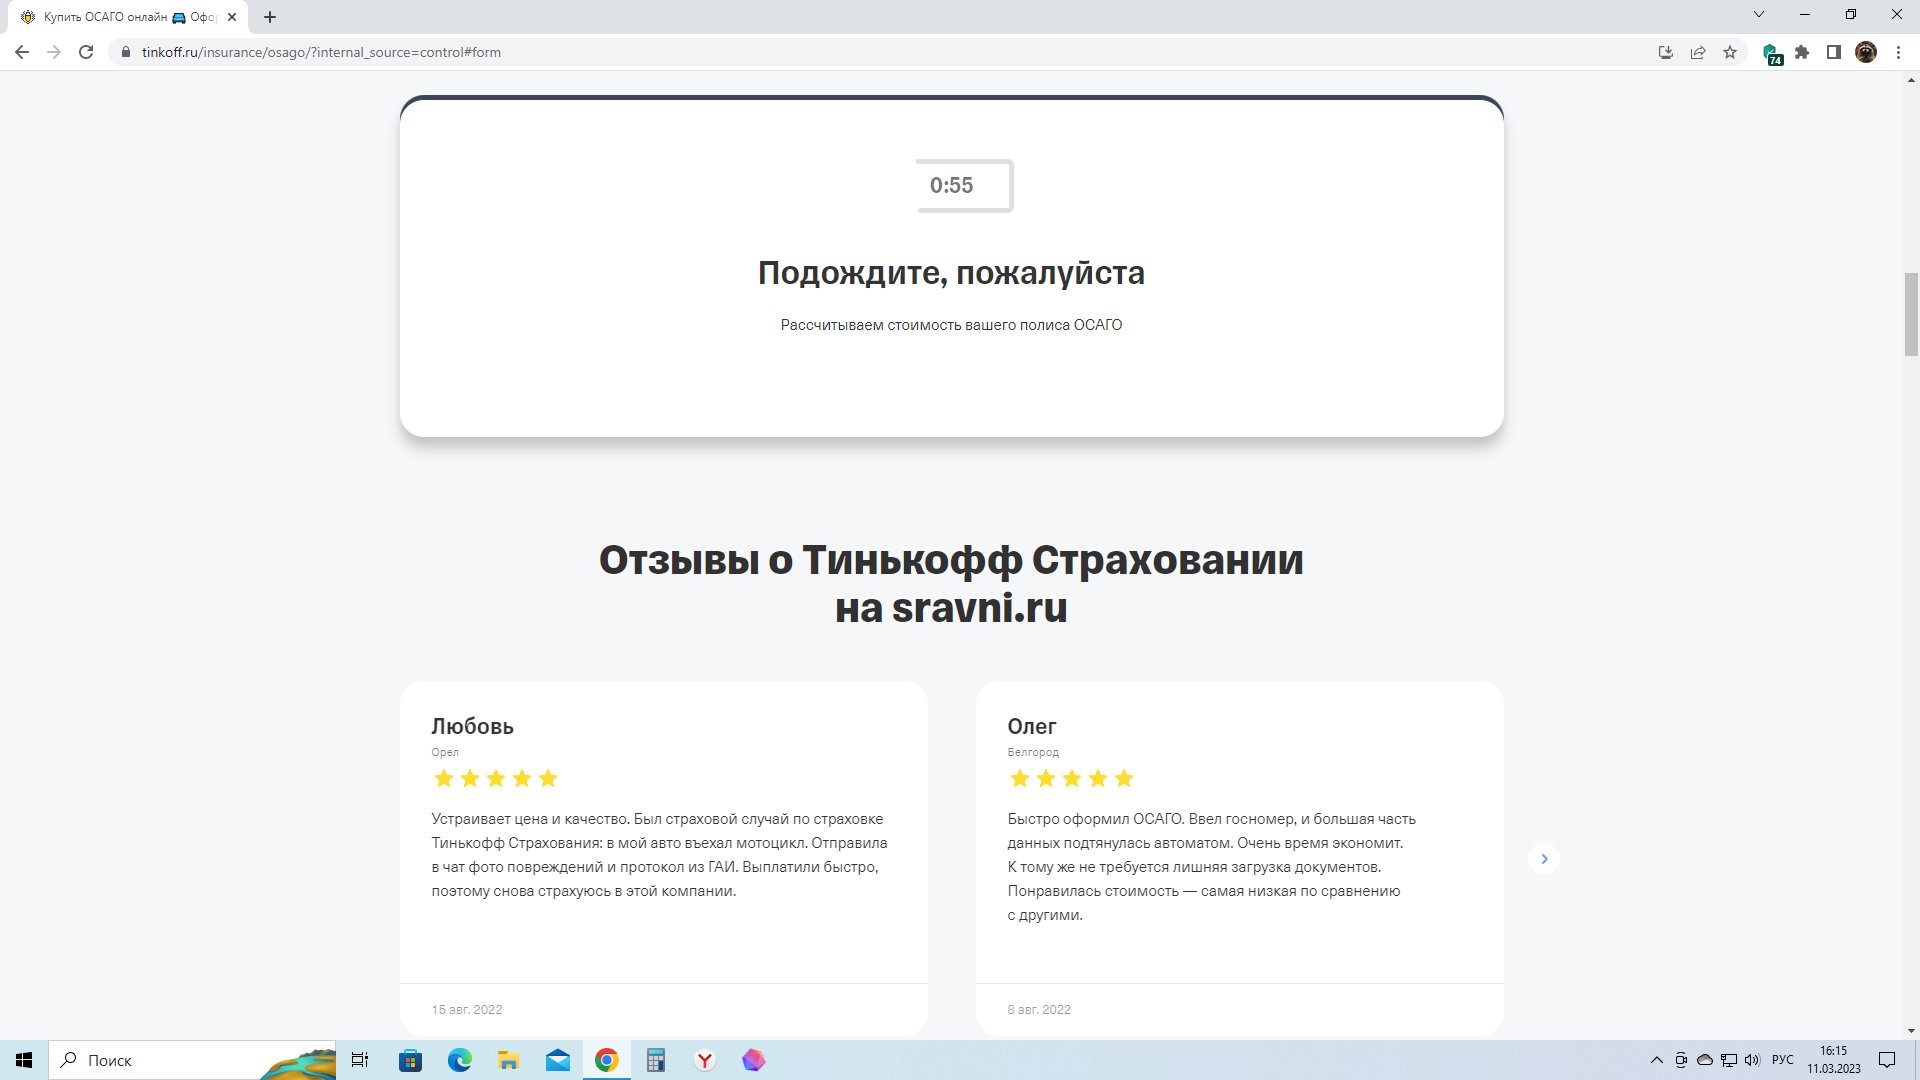1920x1080 pixels.
Task: Open a new browser tab
Action: (x=270, y=17)
